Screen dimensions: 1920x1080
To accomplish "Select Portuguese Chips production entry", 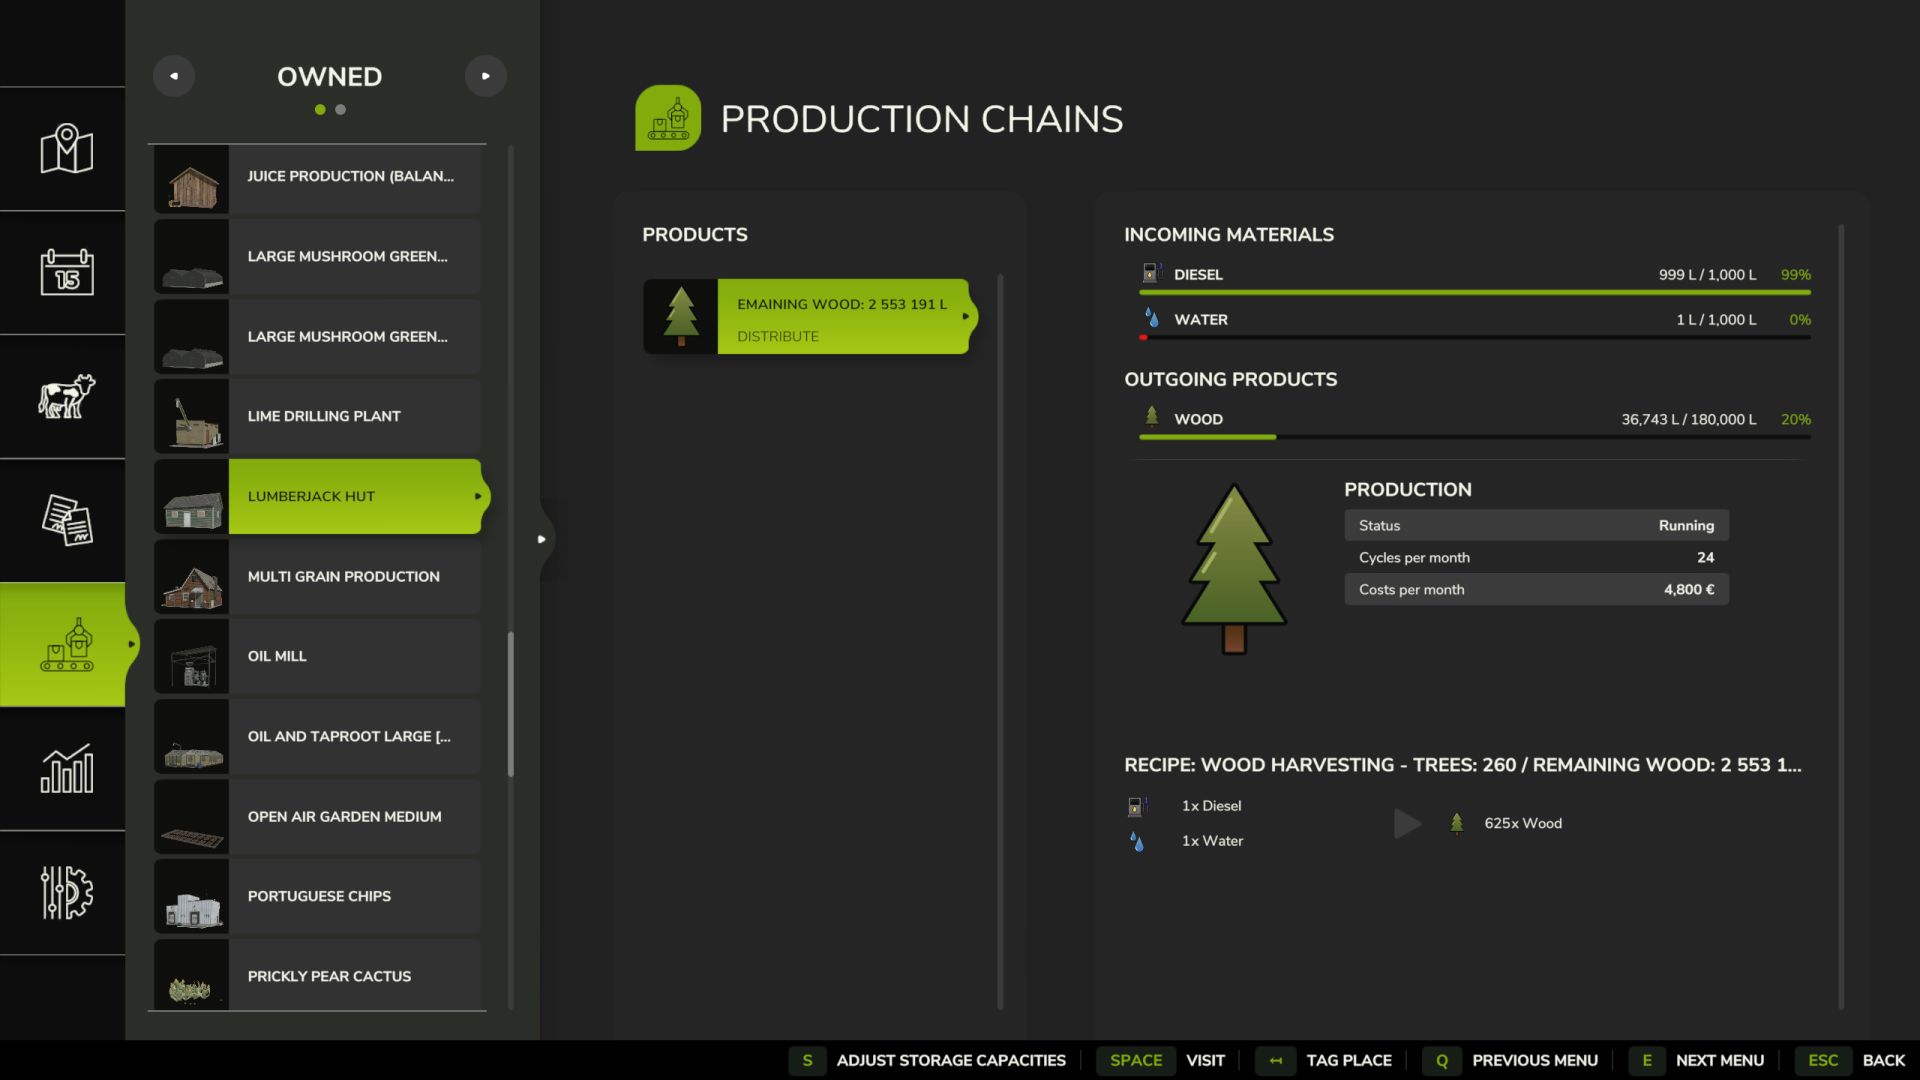I will pyautogui.click(x=317, y=897).
